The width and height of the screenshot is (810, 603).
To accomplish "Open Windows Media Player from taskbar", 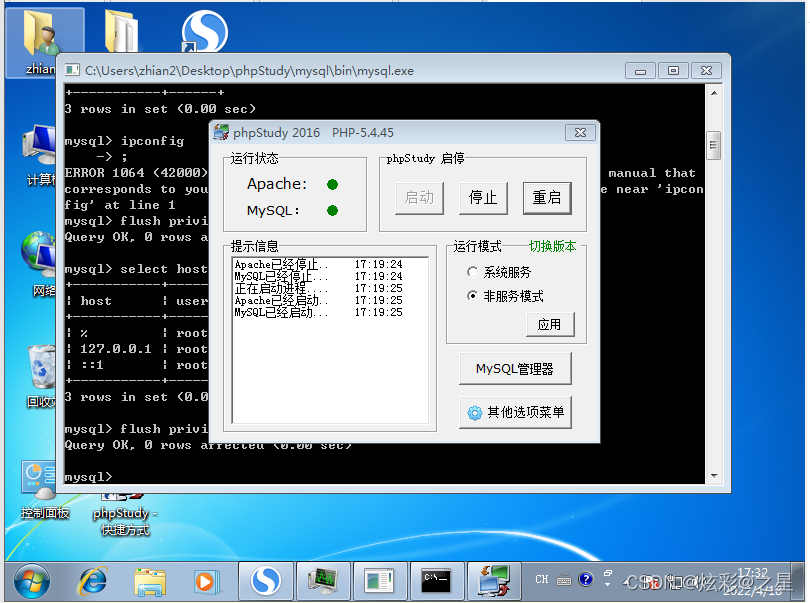I will tap(207, 582).
